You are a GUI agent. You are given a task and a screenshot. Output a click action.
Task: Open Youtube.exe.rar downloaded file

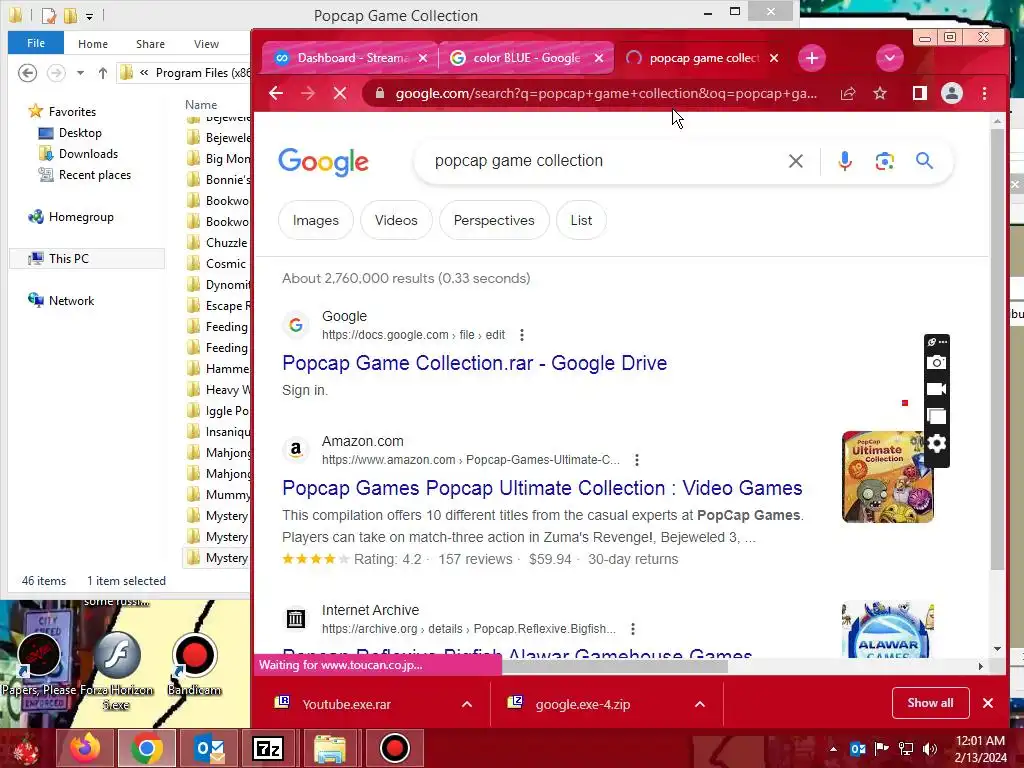tap(346, 705)
